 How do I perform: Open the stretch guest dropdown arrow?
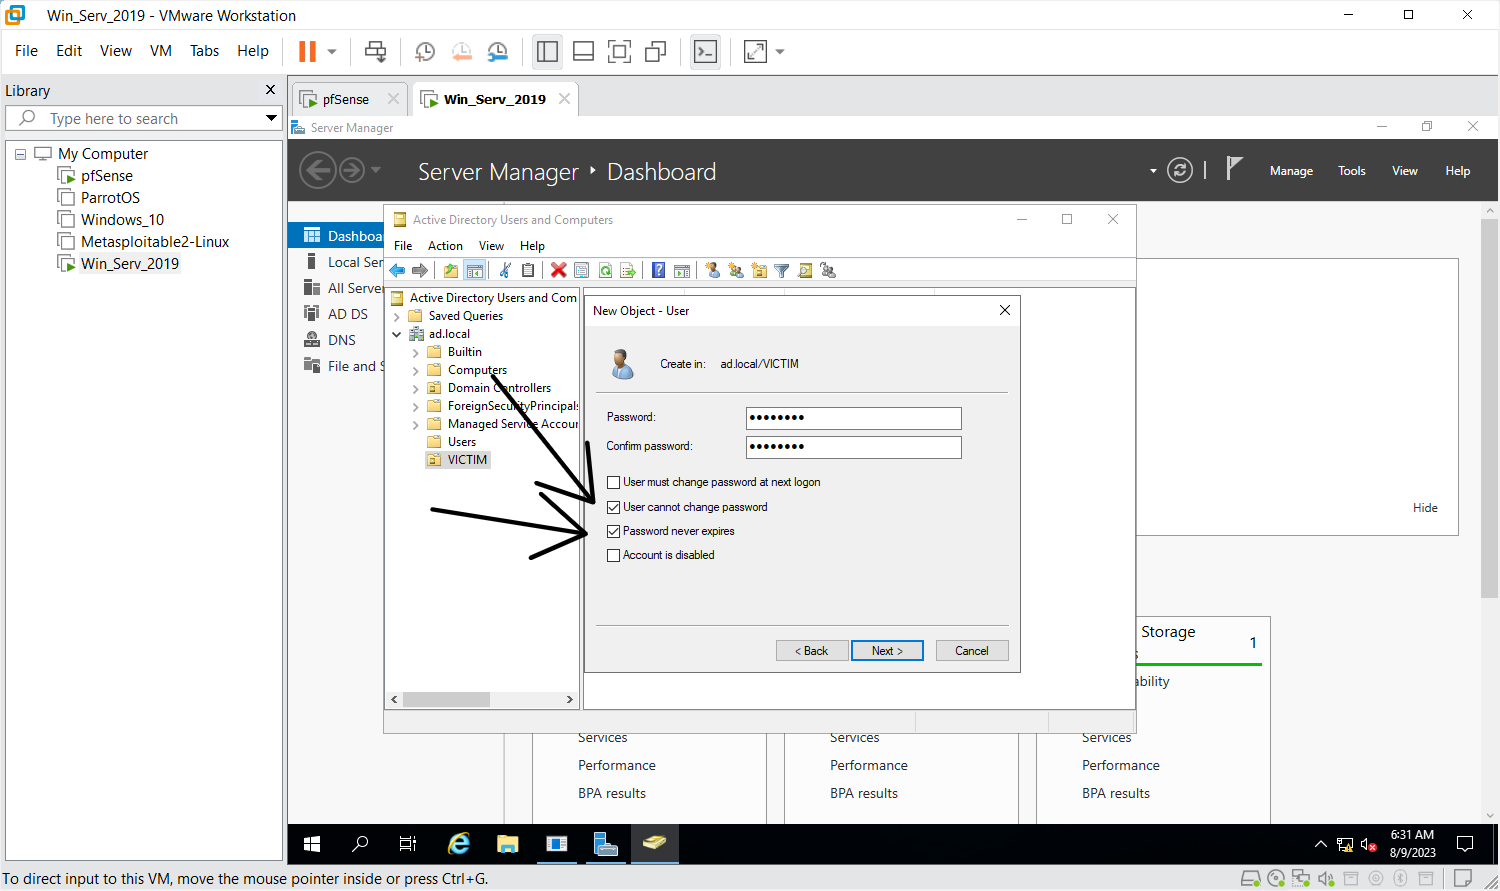click(780, 52)
